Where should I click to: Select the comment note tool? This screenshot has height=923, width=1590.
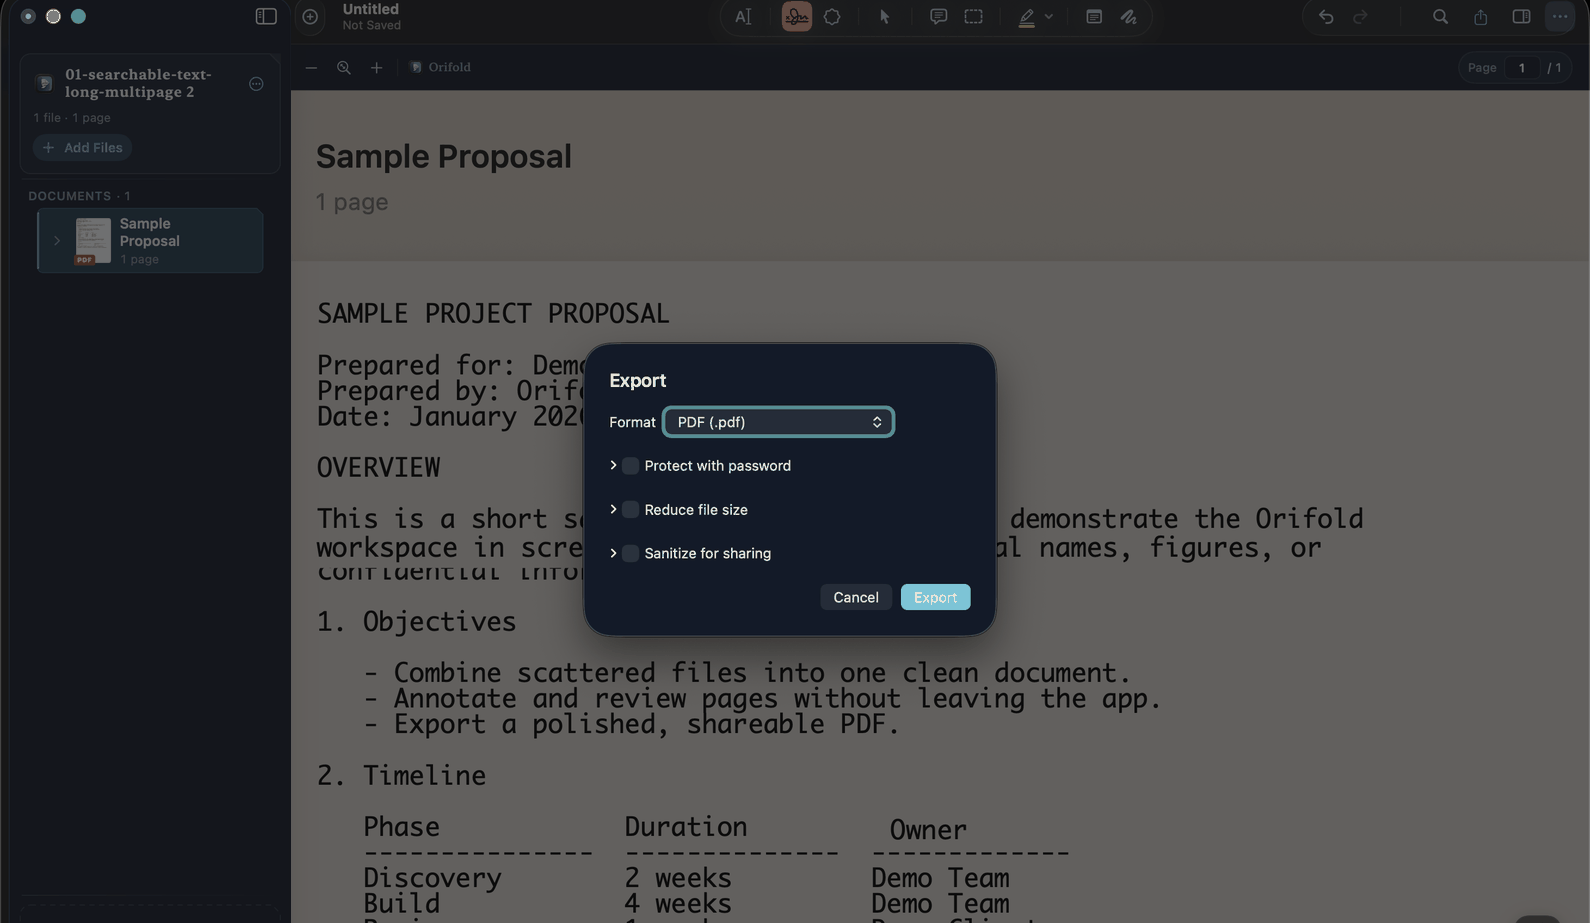(x=938, y=17)
